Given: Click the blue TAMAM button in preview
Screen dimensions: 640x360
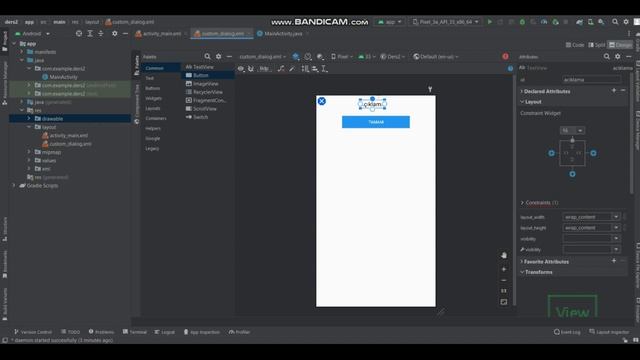Looking at the screenshot, I should tap(376, 122).
